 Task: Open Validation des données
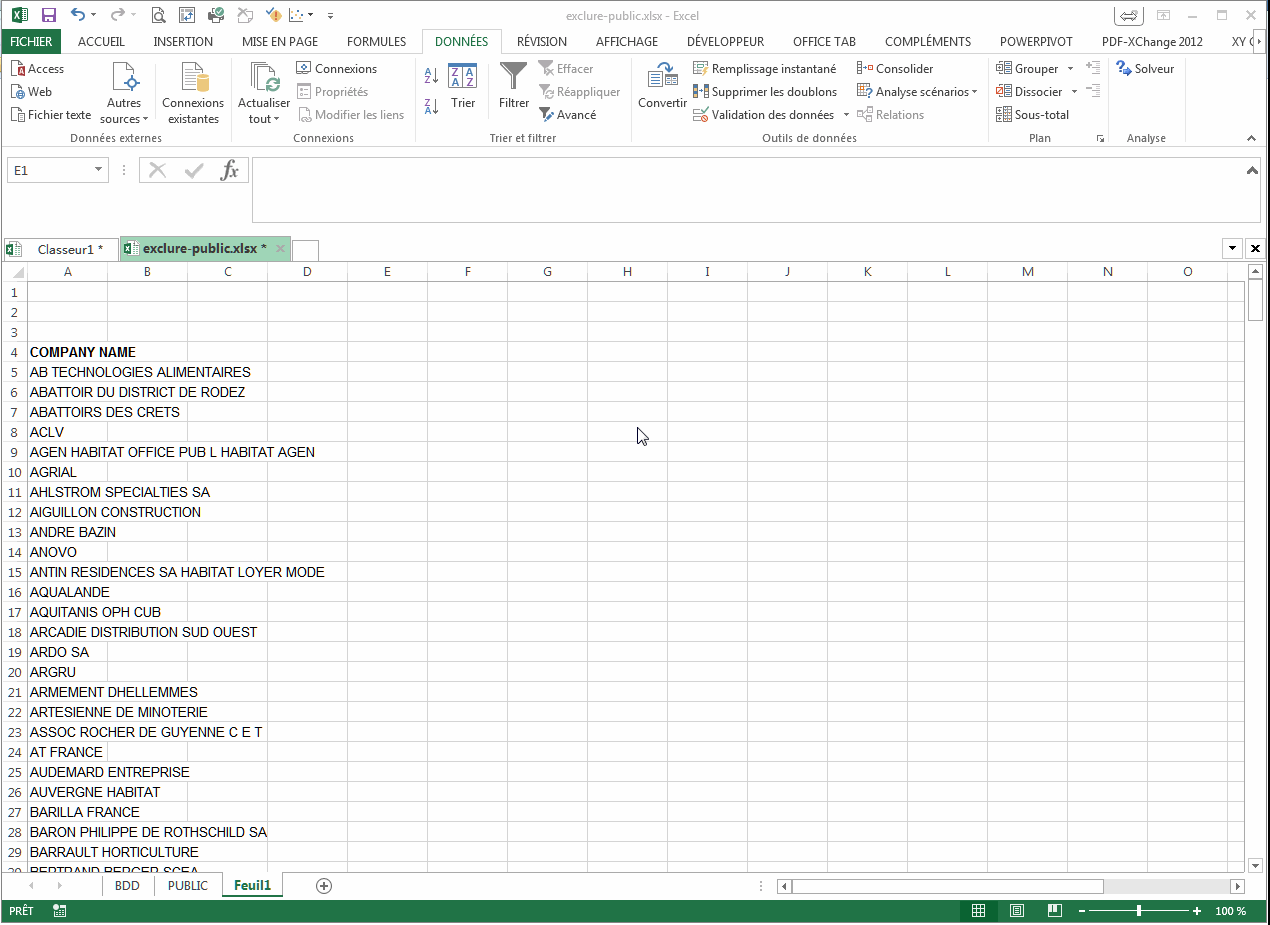coord(764,115)
